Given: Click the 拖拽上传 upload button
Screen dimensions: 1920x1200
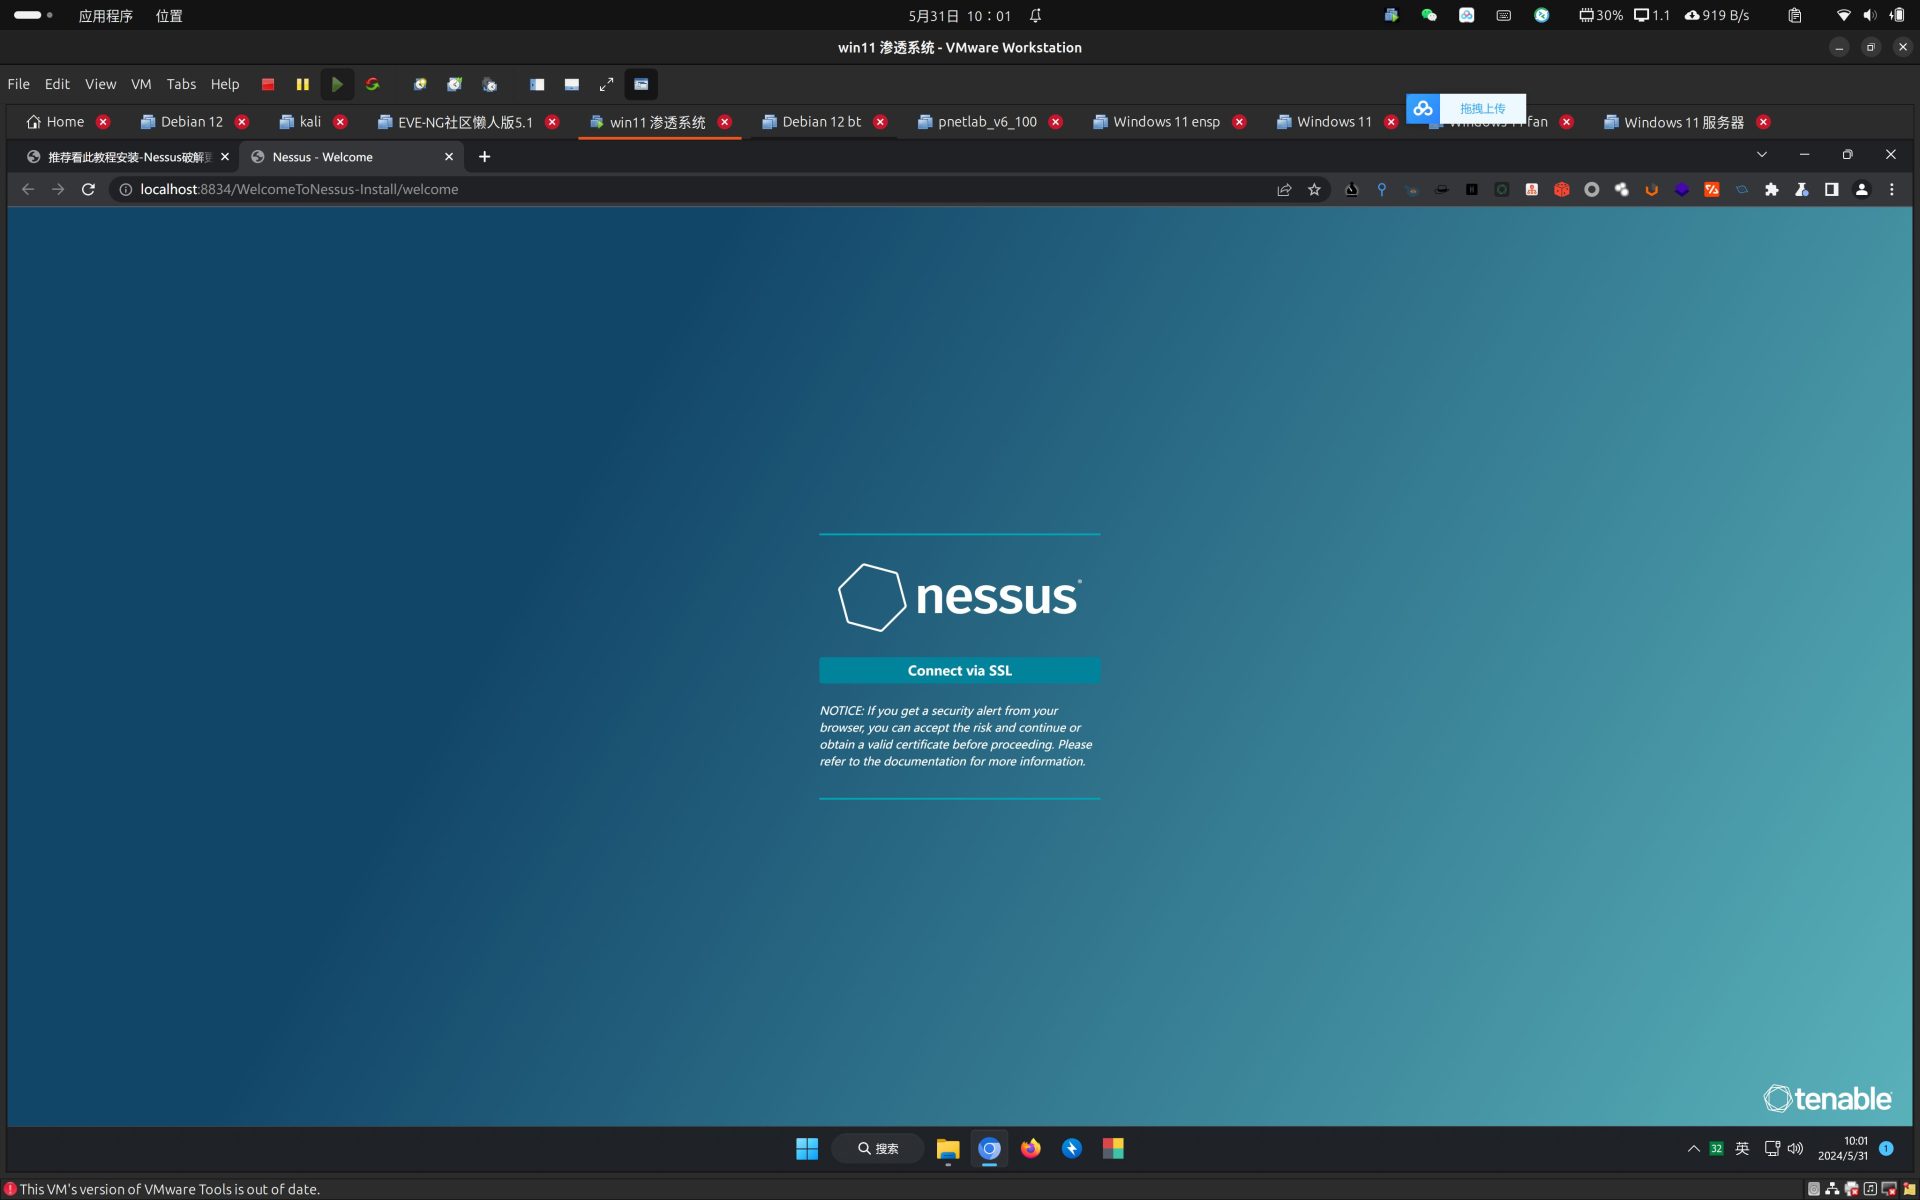Looking at the screenshot, I should tap(1482, 108).
